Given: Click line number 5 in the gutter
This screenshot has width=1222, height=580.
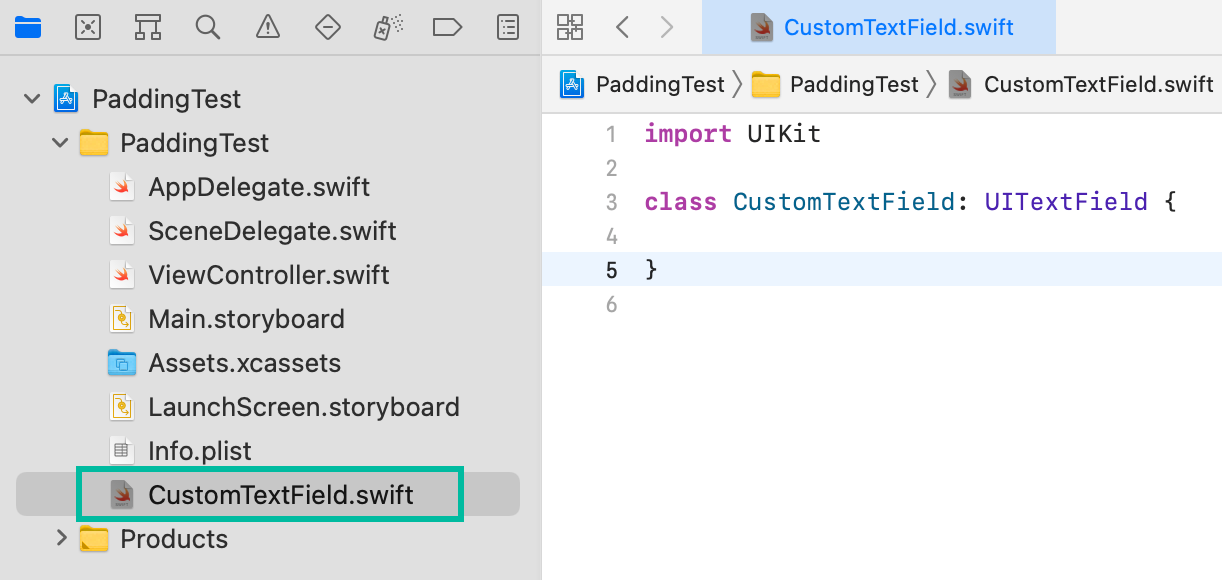Looking at the screenshot, I should (611, 270).
